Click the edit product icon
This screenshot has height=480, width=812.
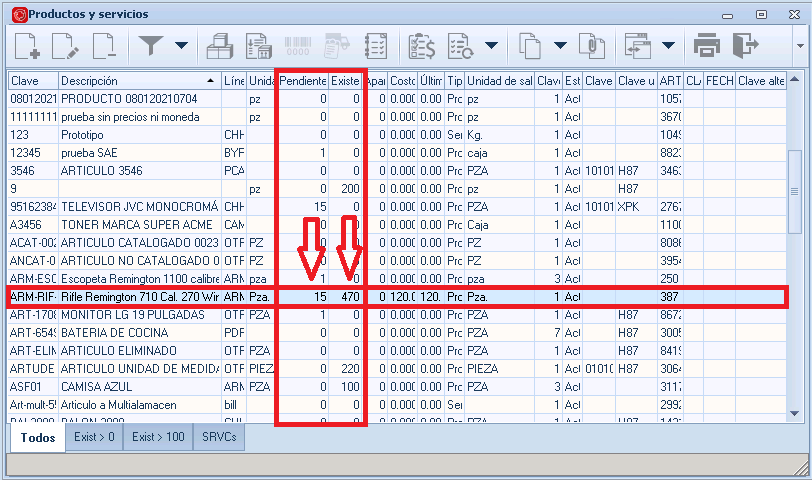65,45
